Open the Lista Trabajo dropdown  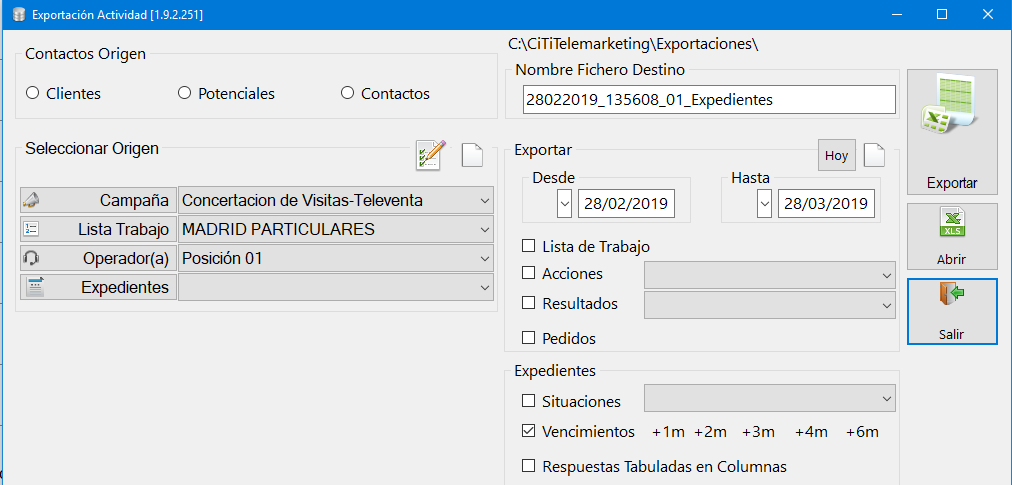[x=485, y=229]
